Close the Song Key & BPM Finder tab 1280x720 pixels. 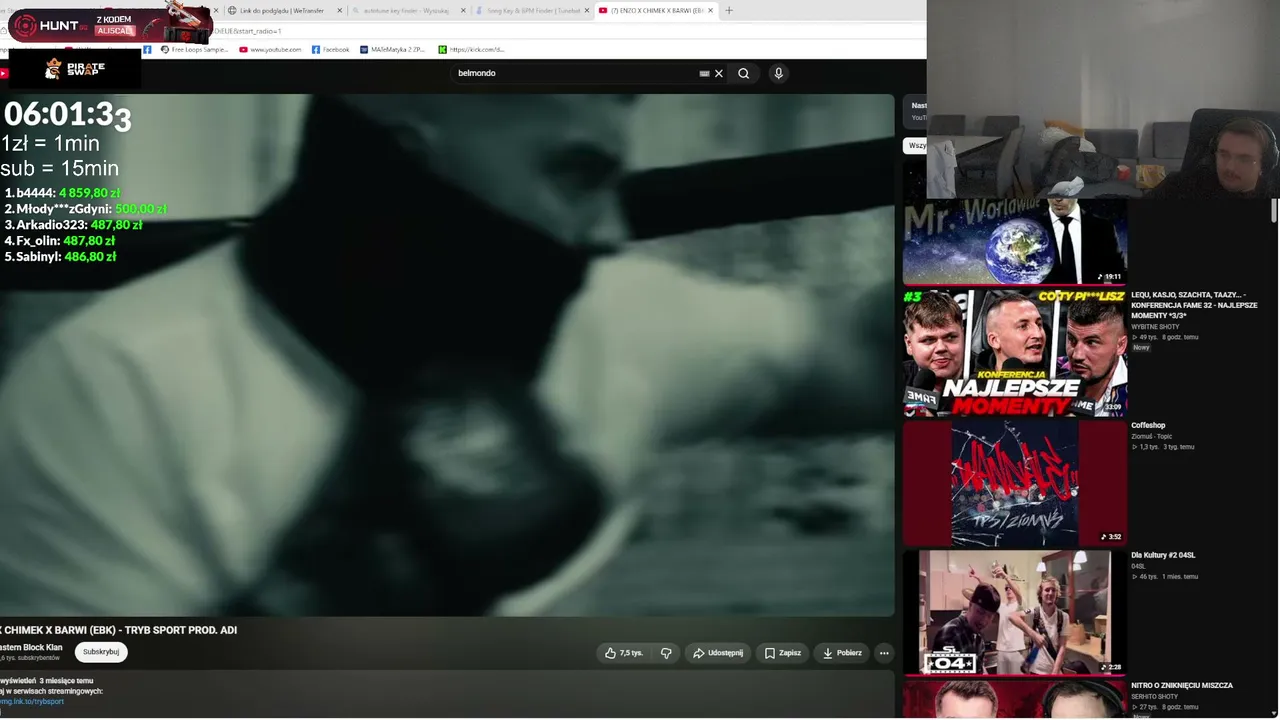588,10
